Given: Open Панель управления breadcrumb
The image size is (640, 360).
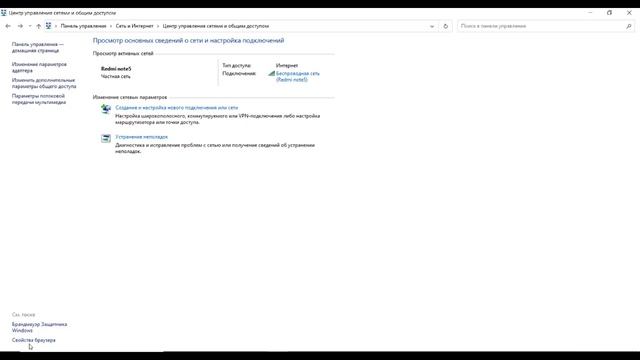Looking at the screenshot, I should (83, 26).
